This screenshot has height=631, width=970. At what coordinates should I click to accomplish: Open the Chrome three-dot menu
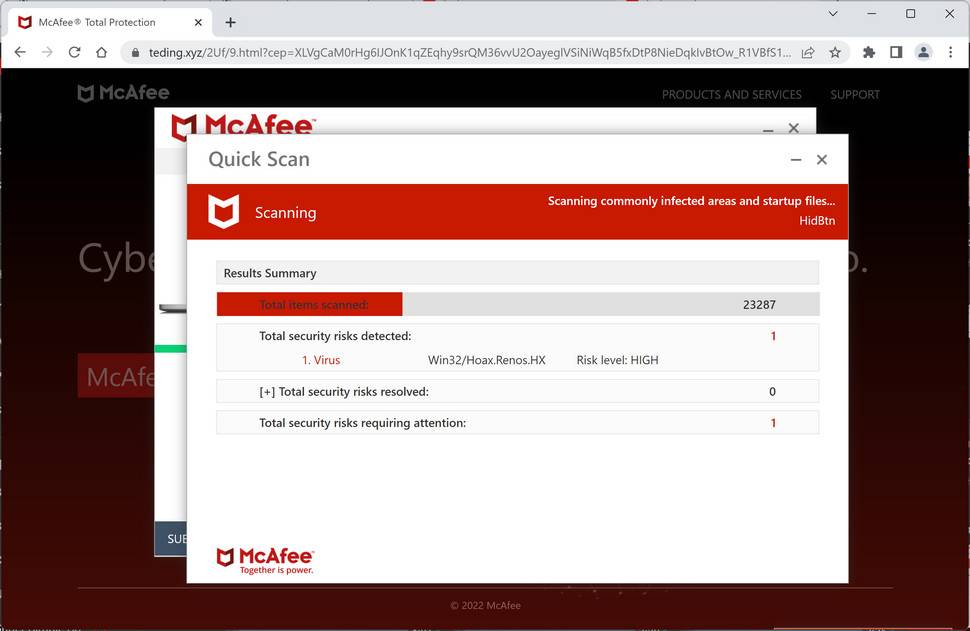950,52
